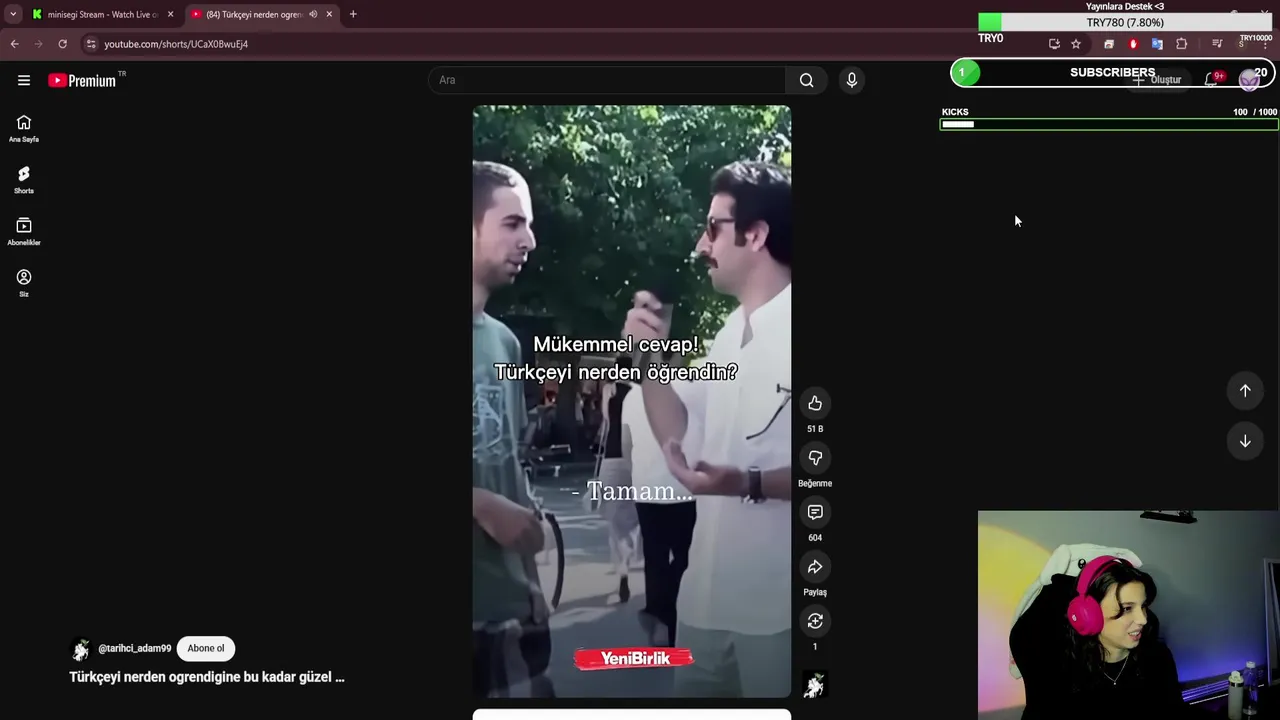The width and height of the screenshot is (1280, 720).
Task: Go to the next short with down arrow
Action: (x=1245, y=441)
